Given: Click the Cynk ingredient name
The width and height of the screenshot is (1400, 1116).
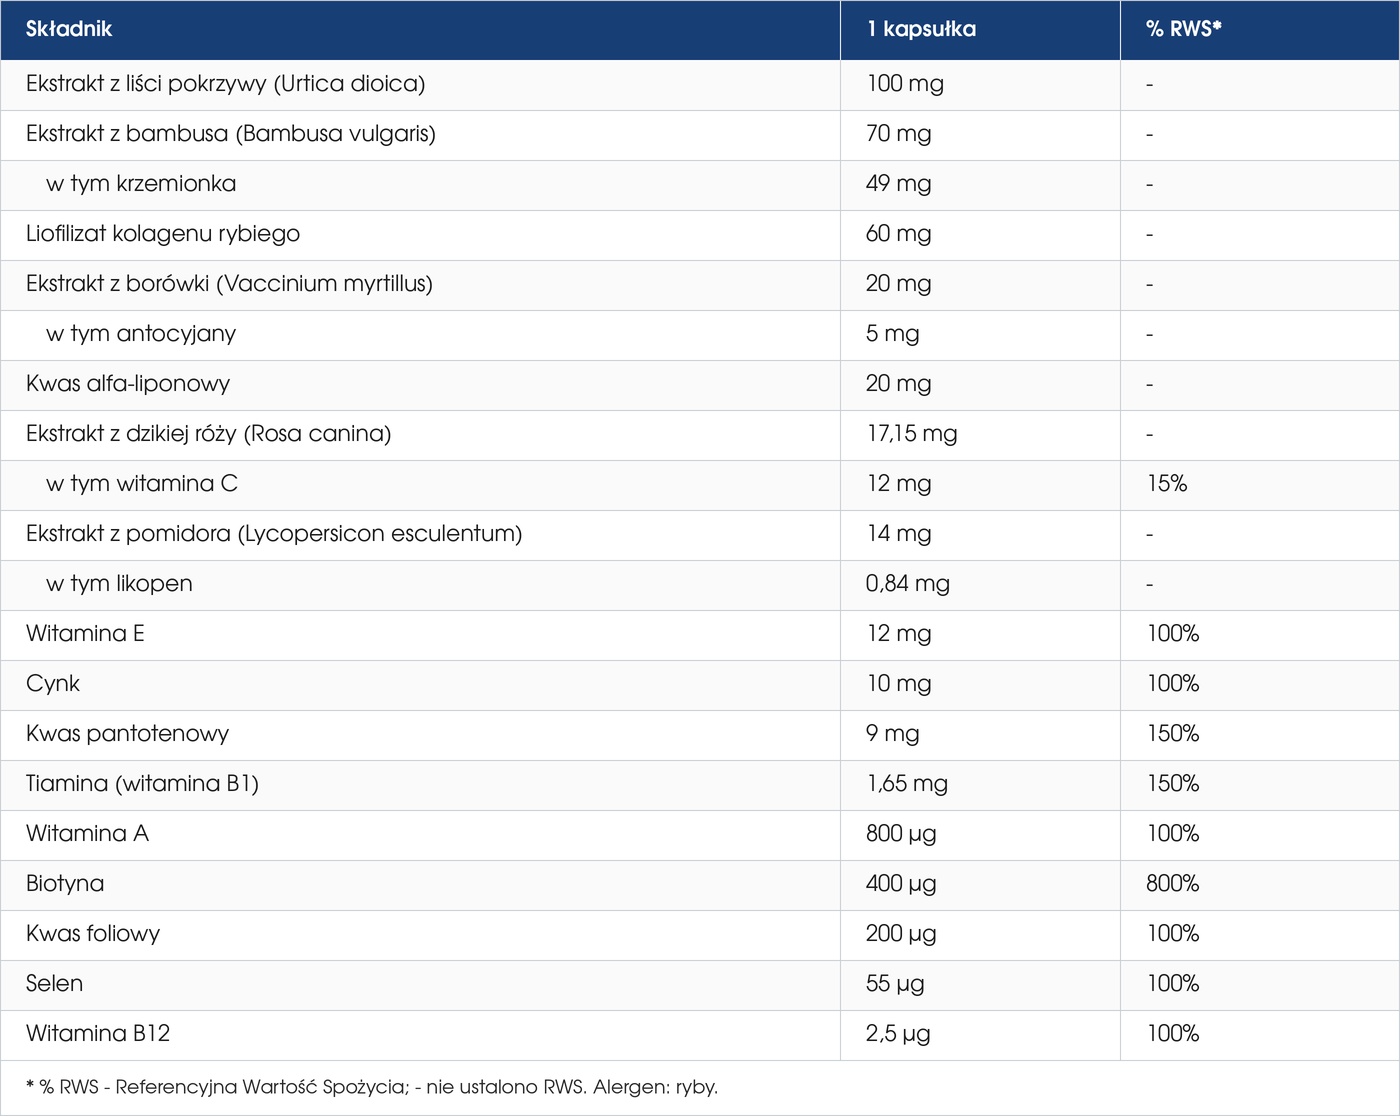Looking at the screenshot, I should pos(53,684).
